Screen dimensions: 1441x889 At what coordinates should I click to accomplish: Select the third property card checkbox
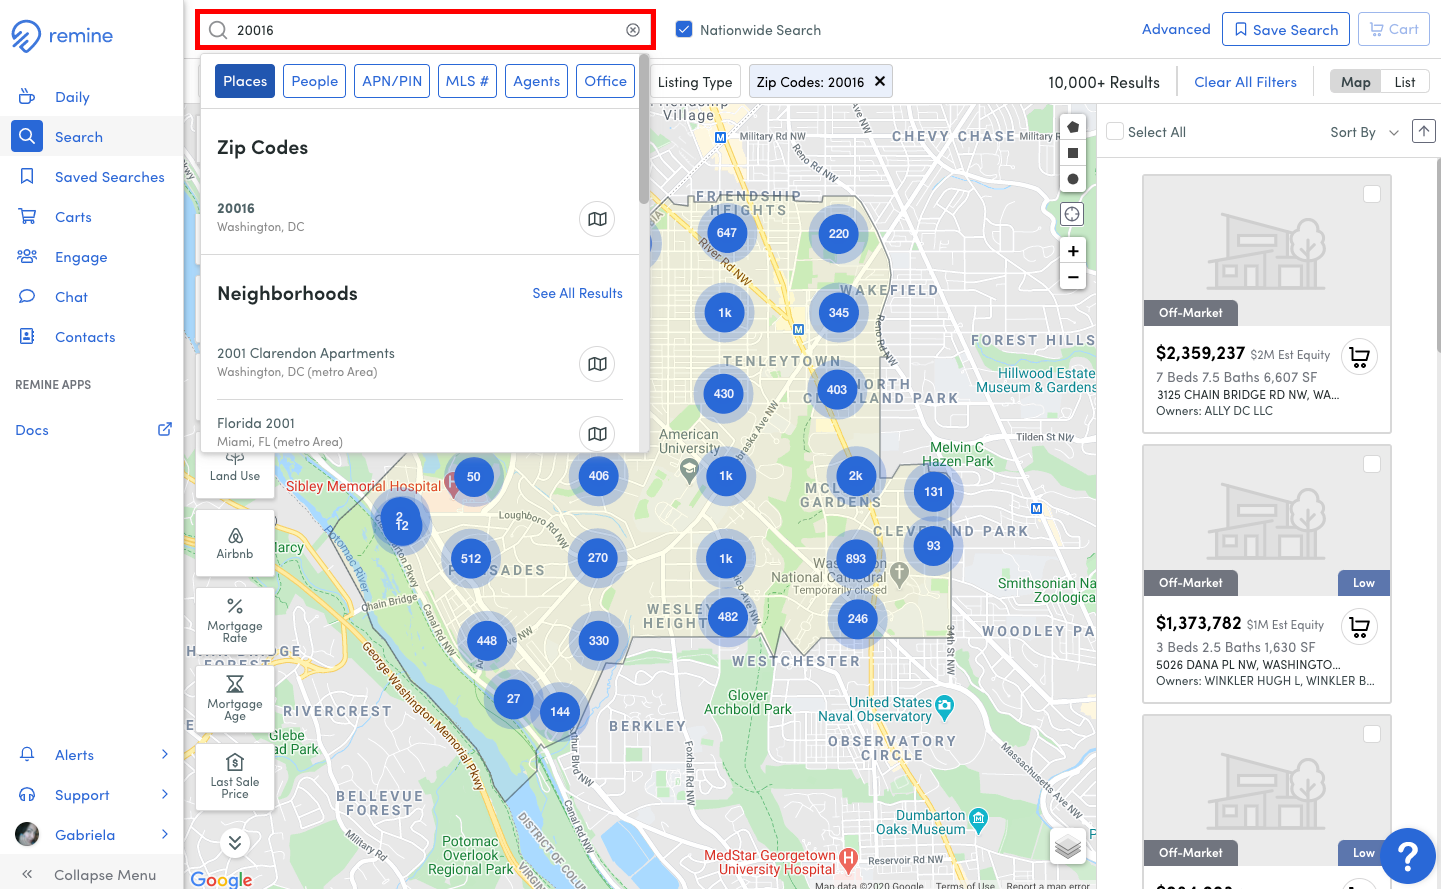[x=1372, y=734]
